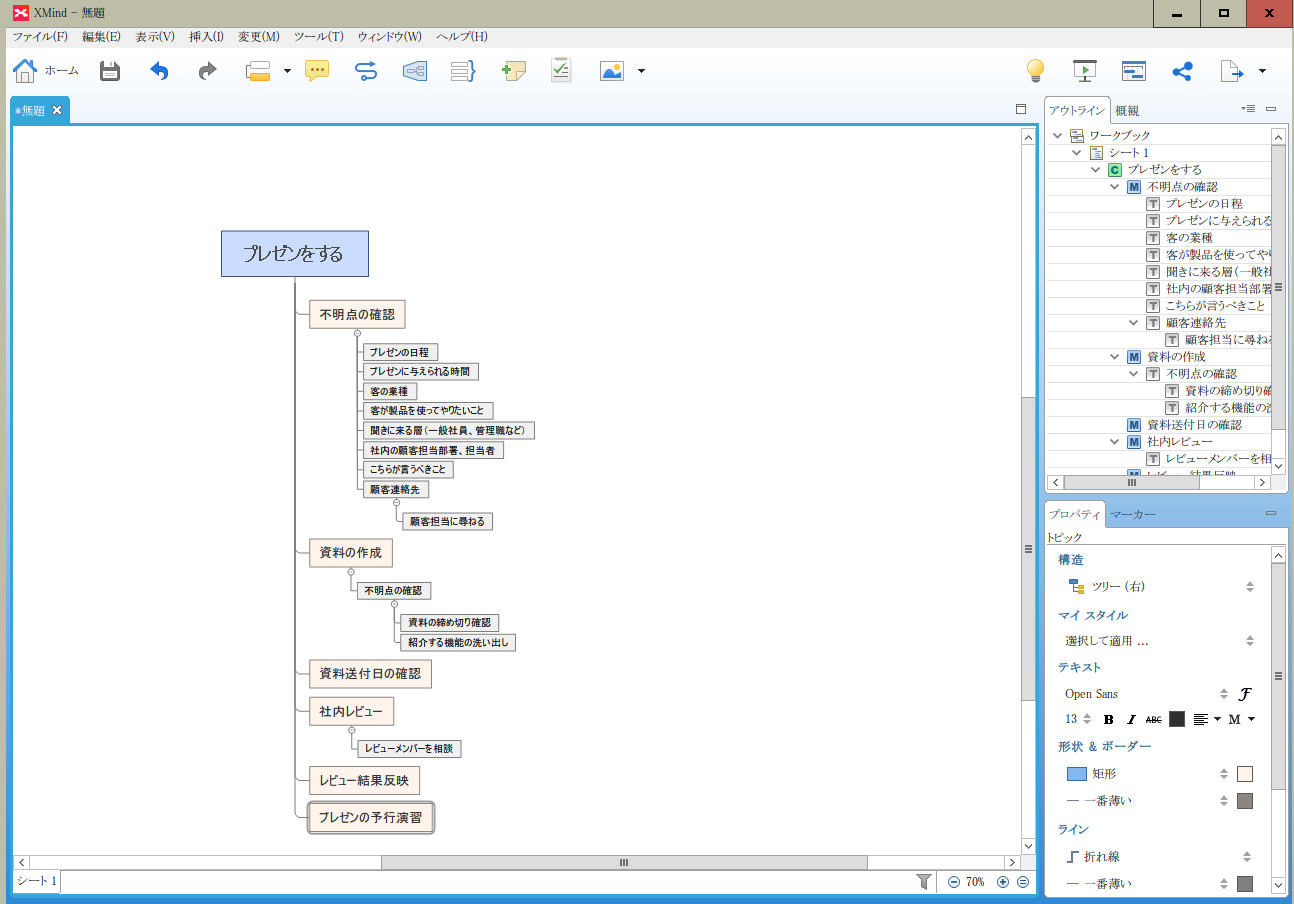Collapse the 社内レビュー branch on the canvas
Screen dimensions: 1294x904
click(351, 730)
